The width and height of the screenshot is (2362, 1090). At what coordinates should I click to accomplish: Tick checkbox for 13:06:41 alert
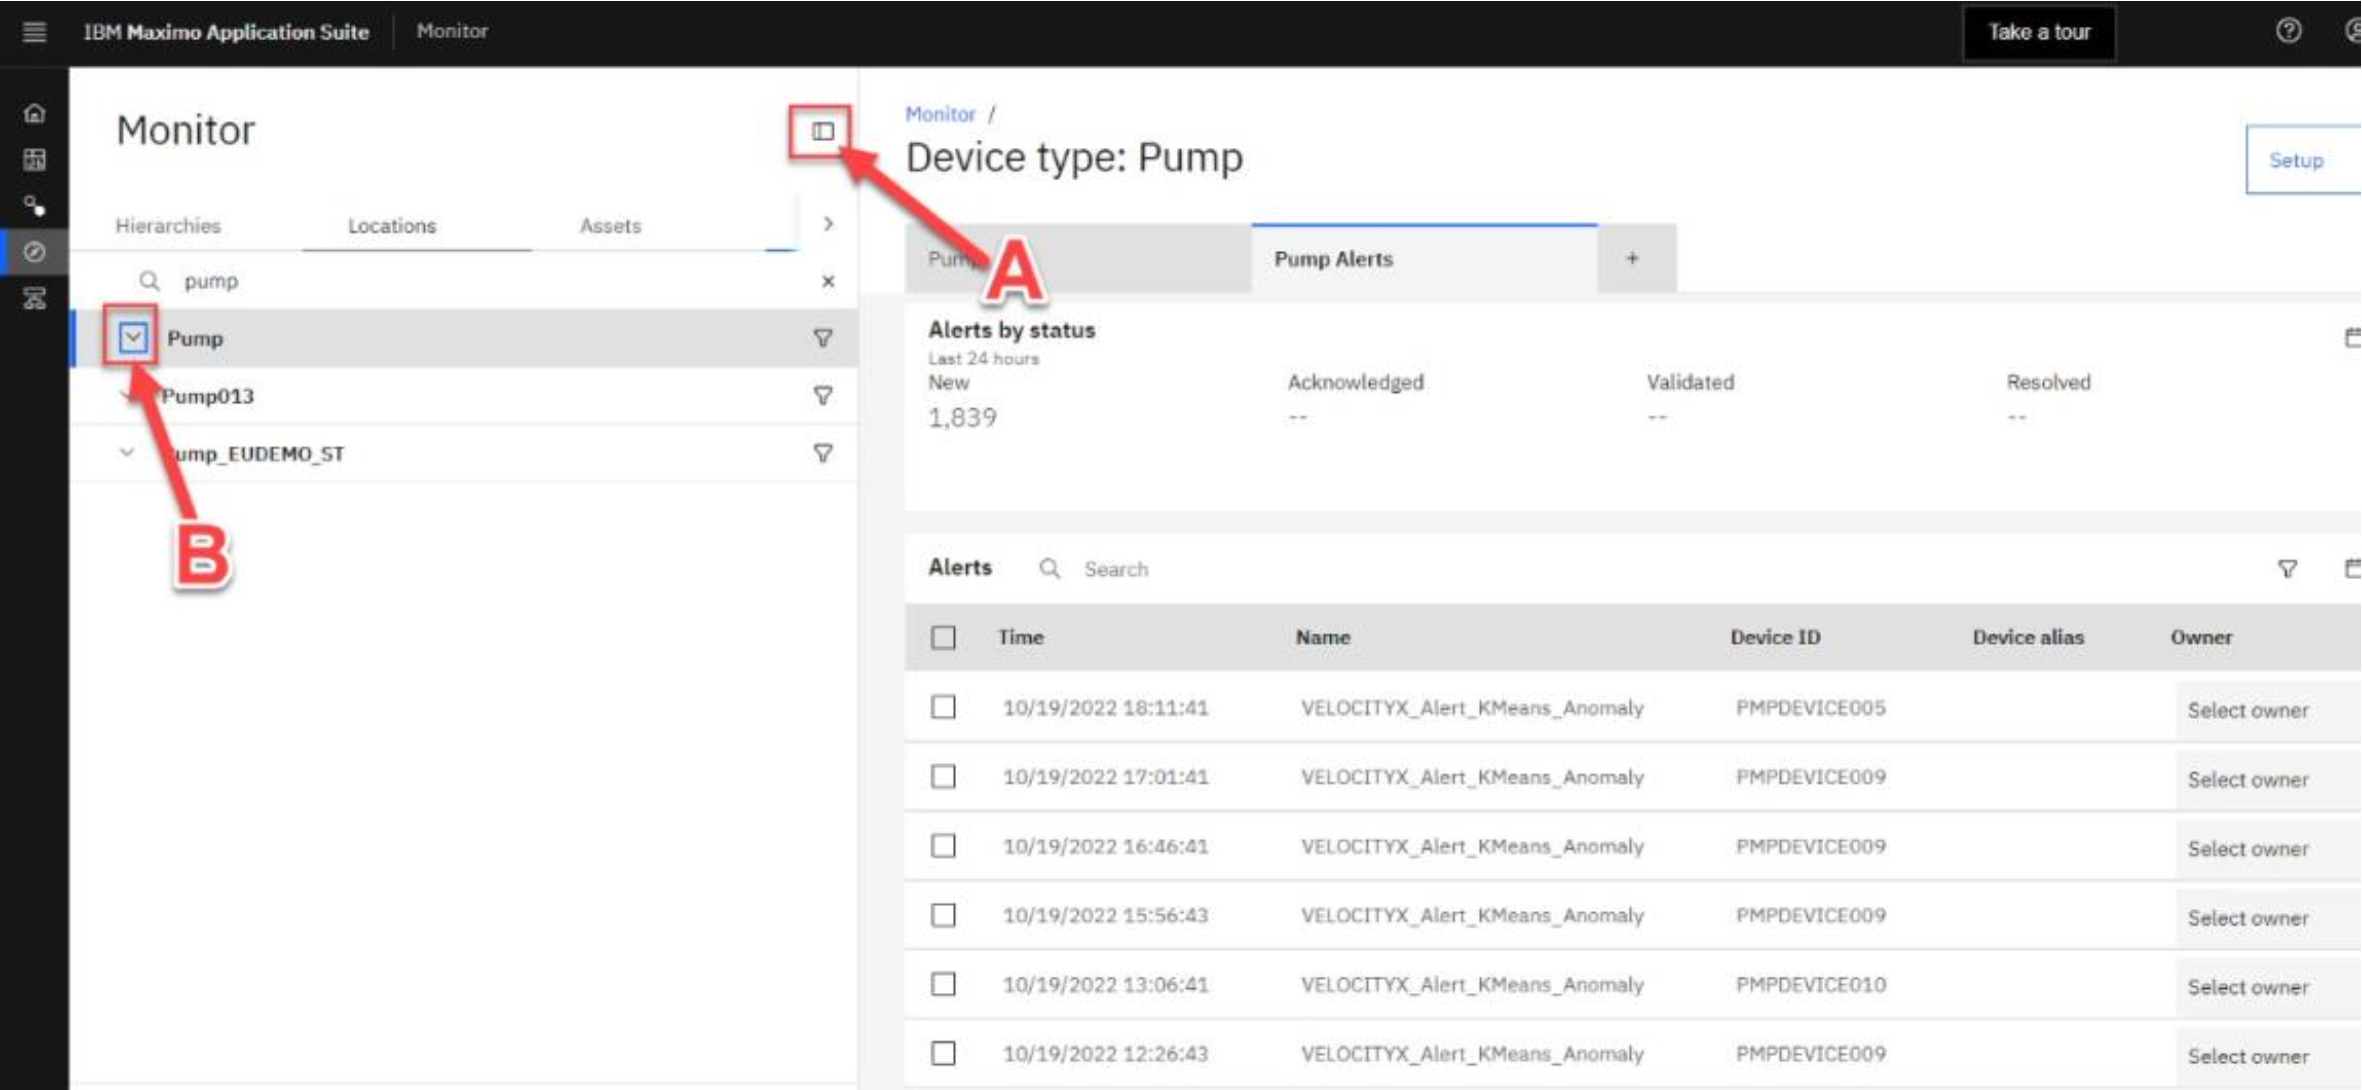(943, 984)
